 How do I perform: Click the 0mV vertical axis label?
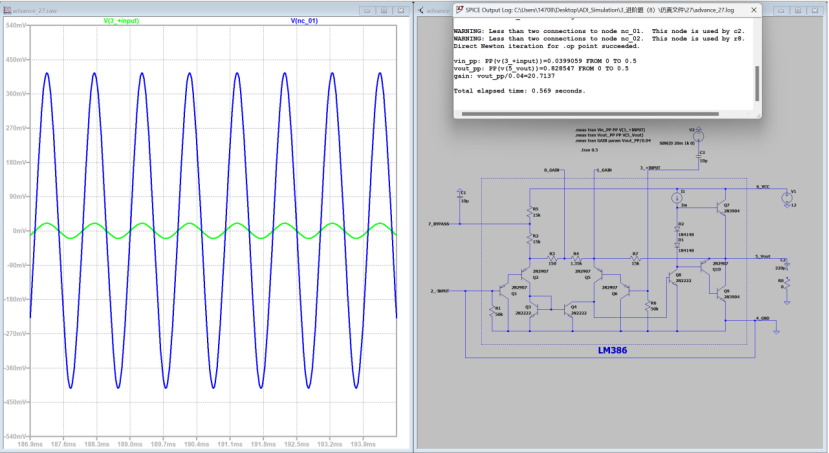click(x=16, y=230)
